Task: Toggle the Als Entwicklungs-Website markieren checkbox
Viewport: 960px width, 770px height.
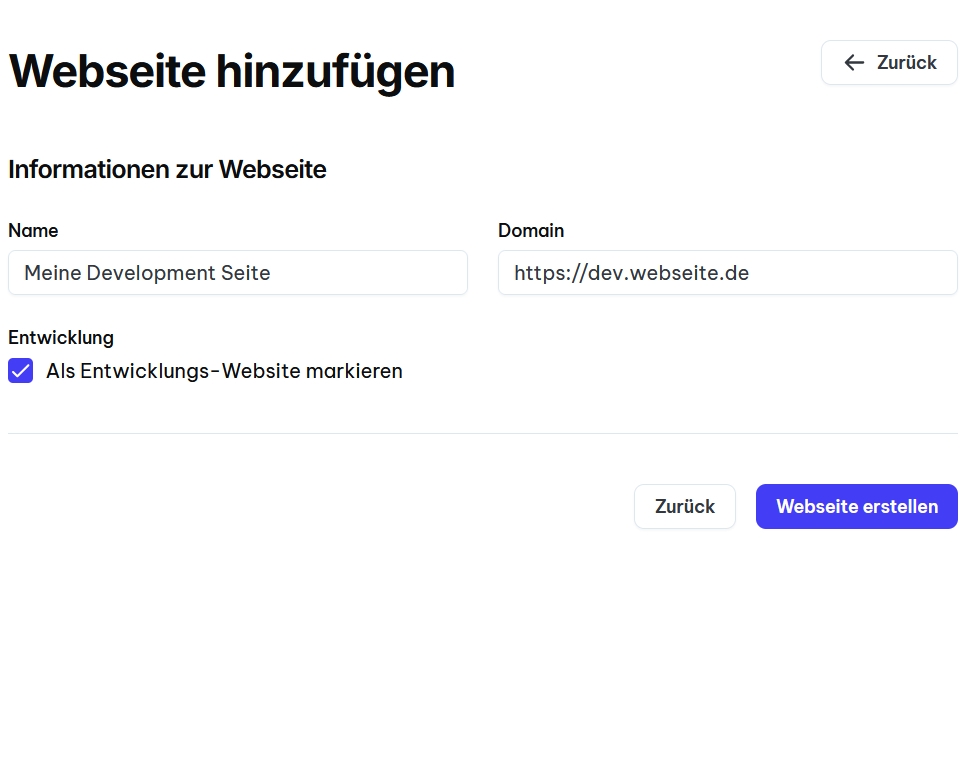Action: 20,370
